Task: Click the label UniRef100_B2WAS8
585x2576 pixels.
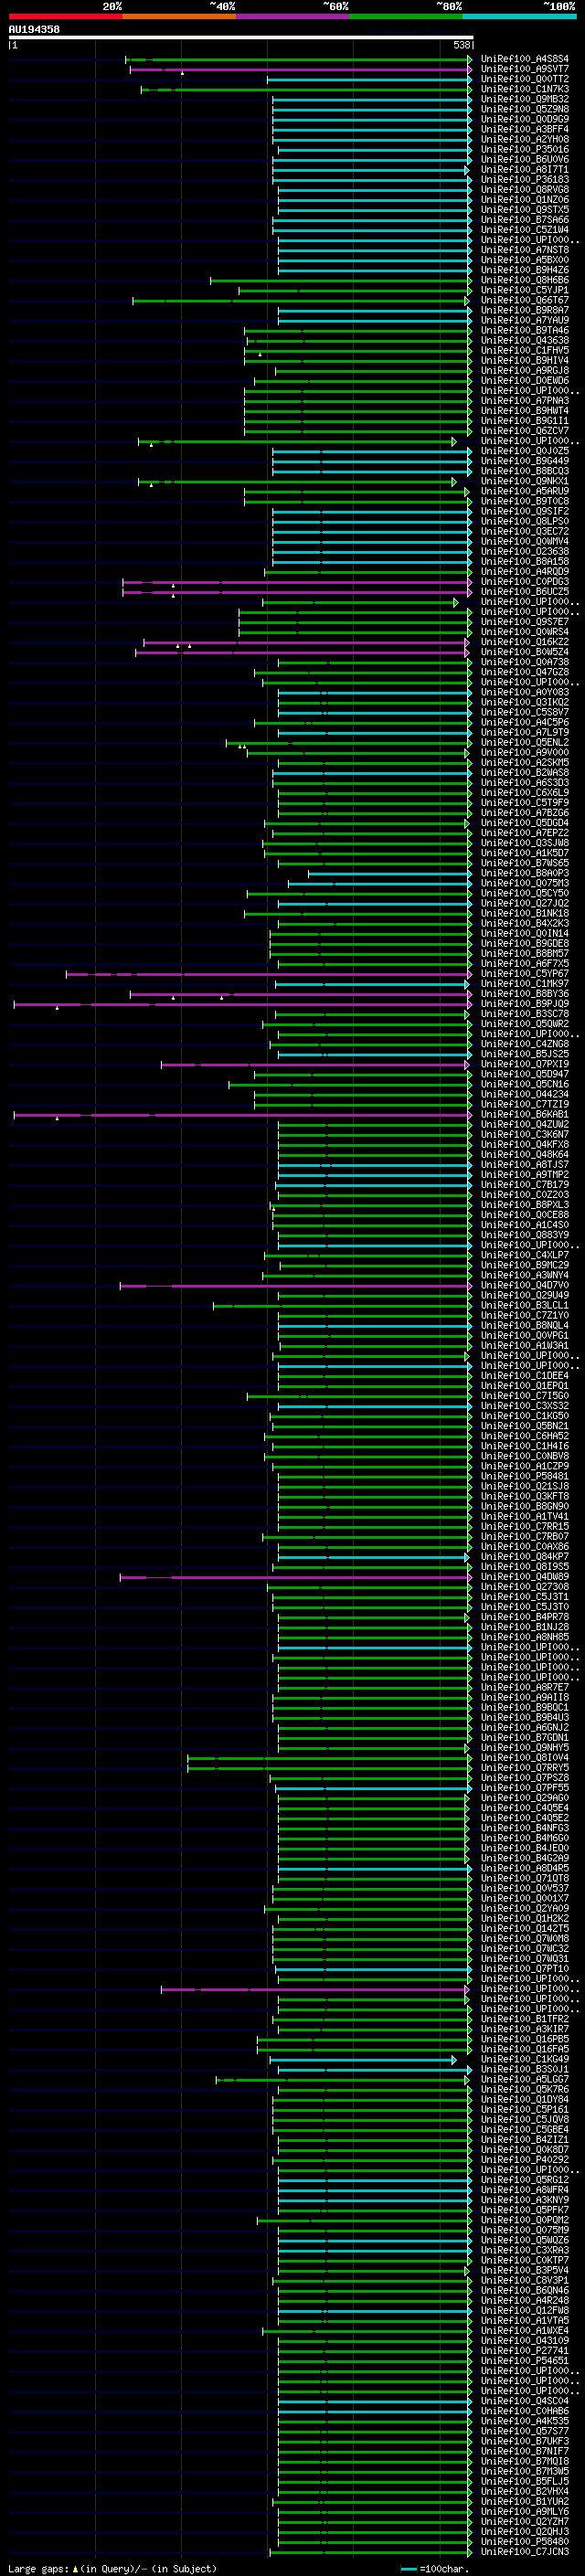Action: [524, 773]
